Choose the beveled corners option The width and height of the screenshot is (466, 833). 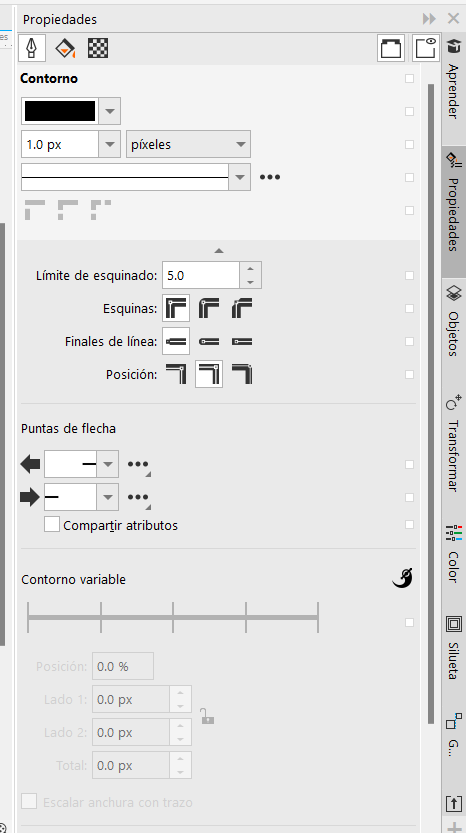point(242,308)
